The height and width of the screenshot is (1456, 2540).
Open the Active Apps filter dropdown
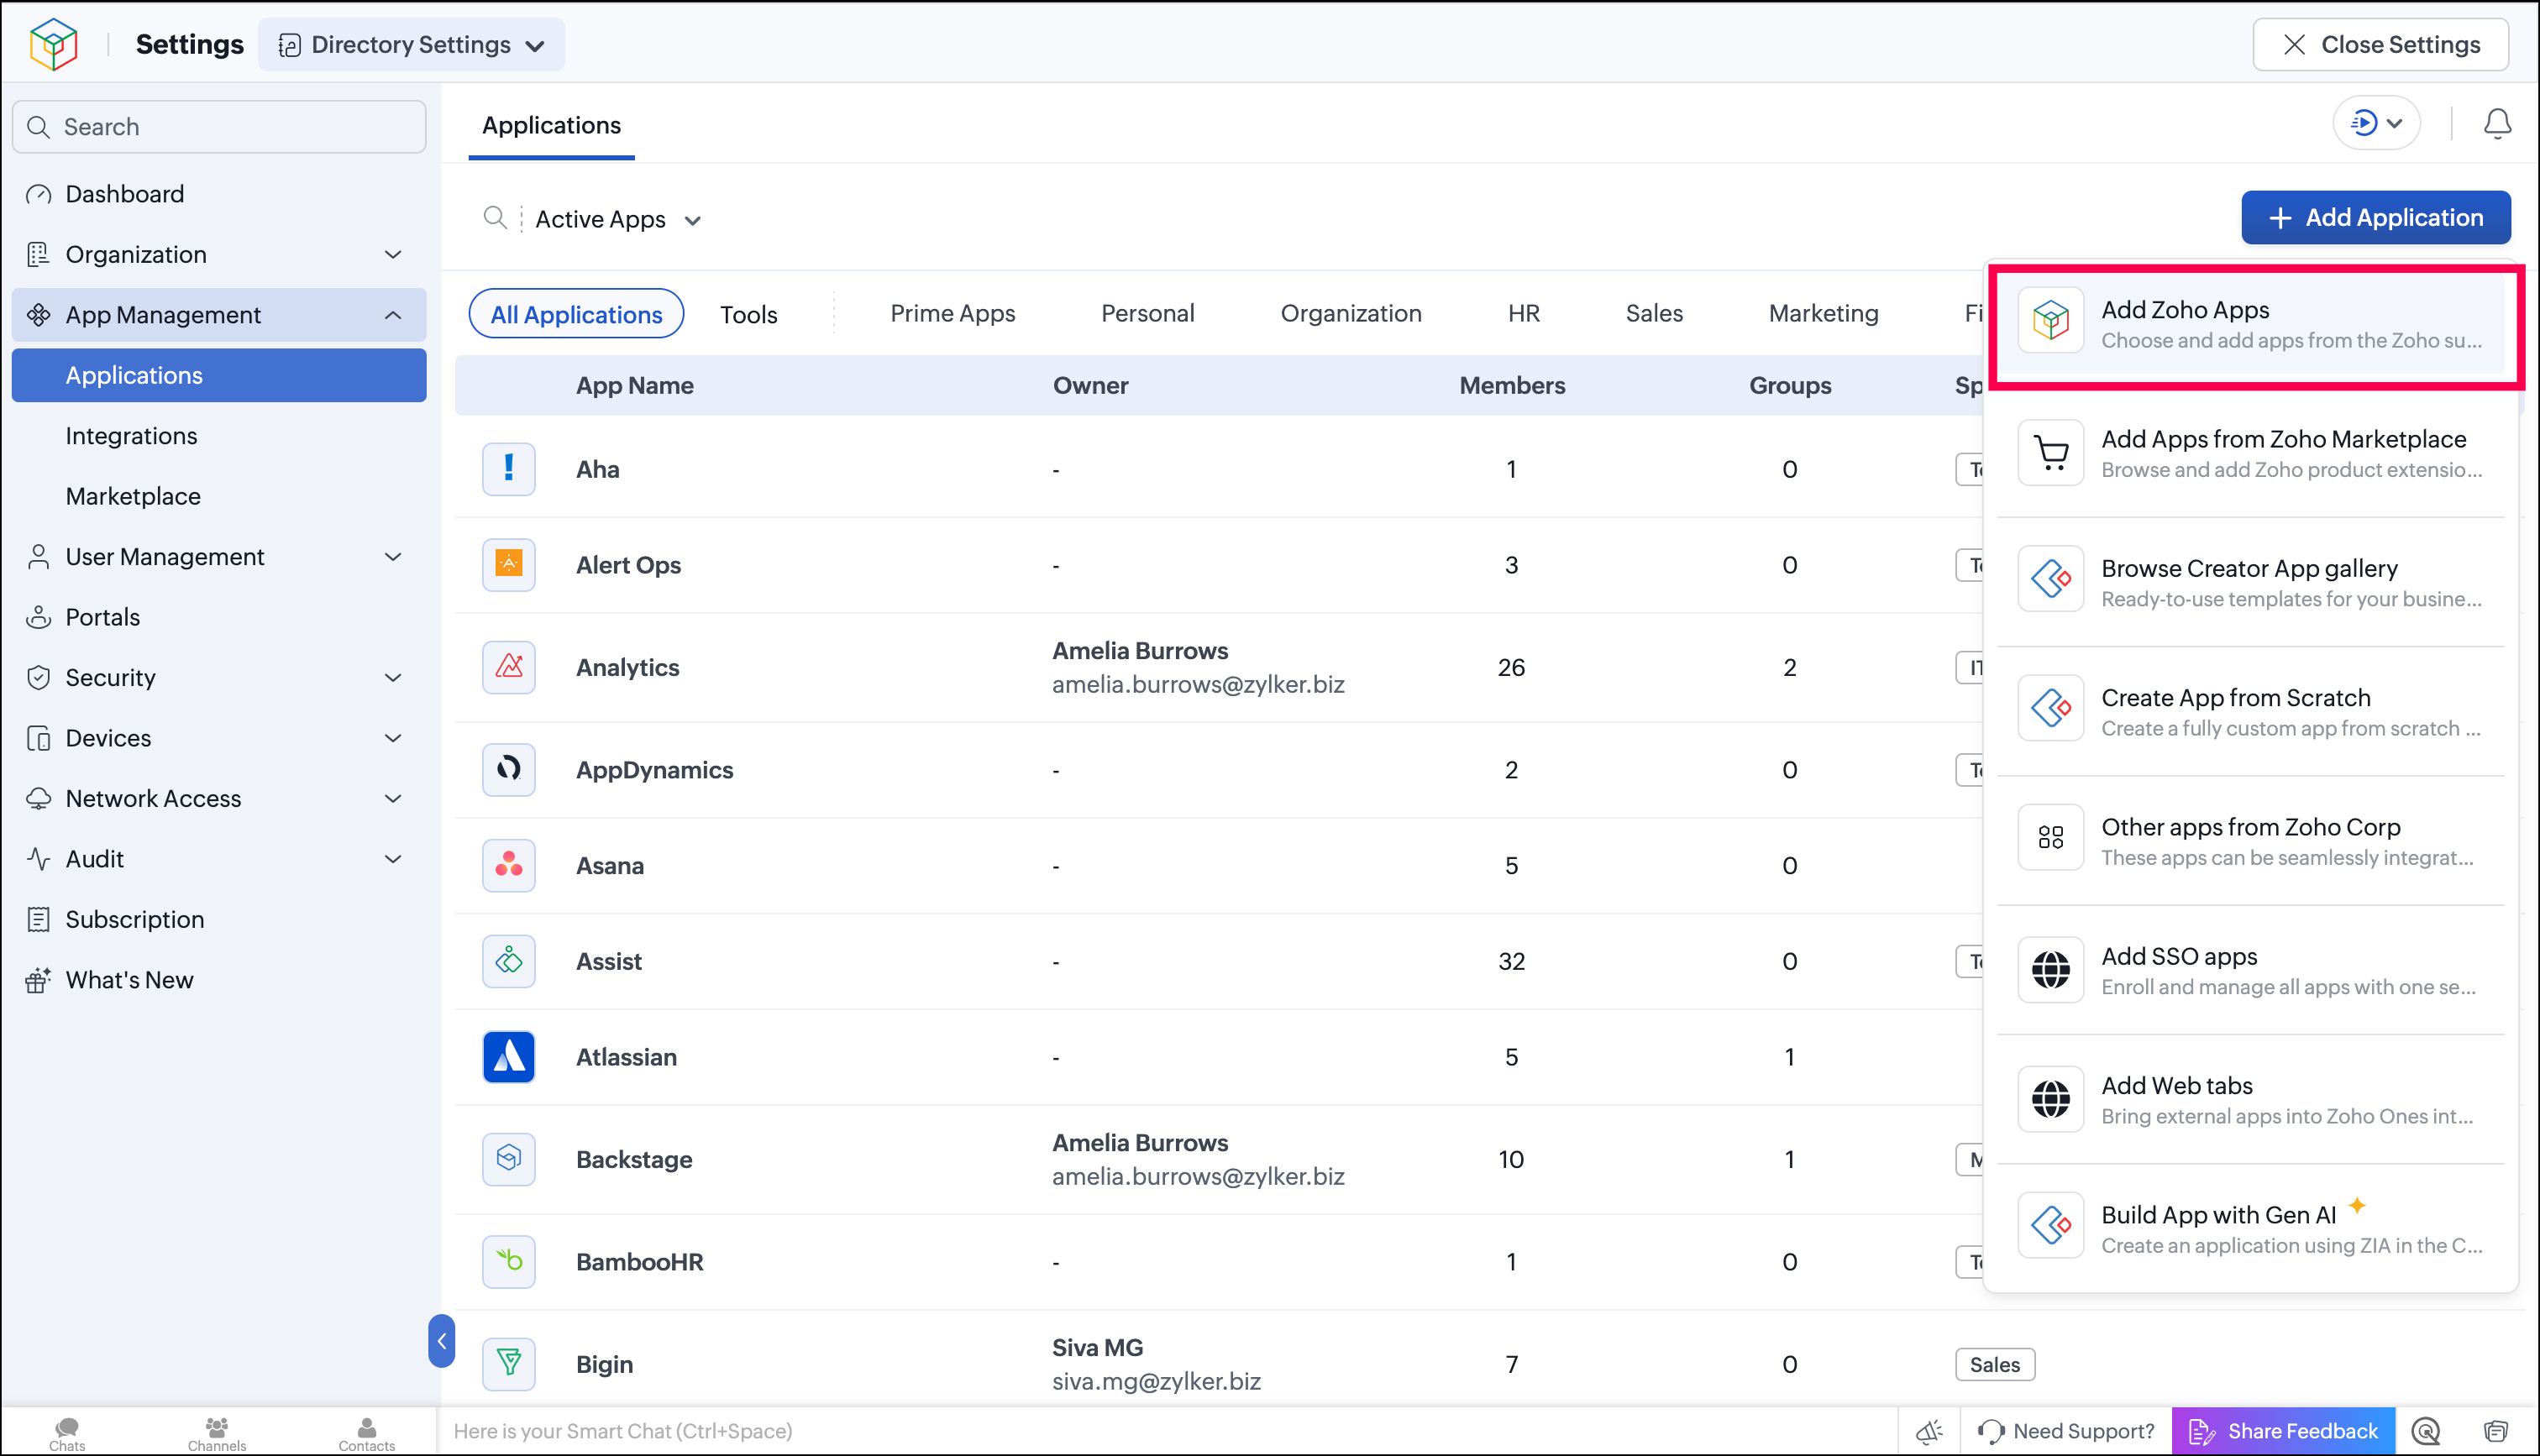coord(618,219)
